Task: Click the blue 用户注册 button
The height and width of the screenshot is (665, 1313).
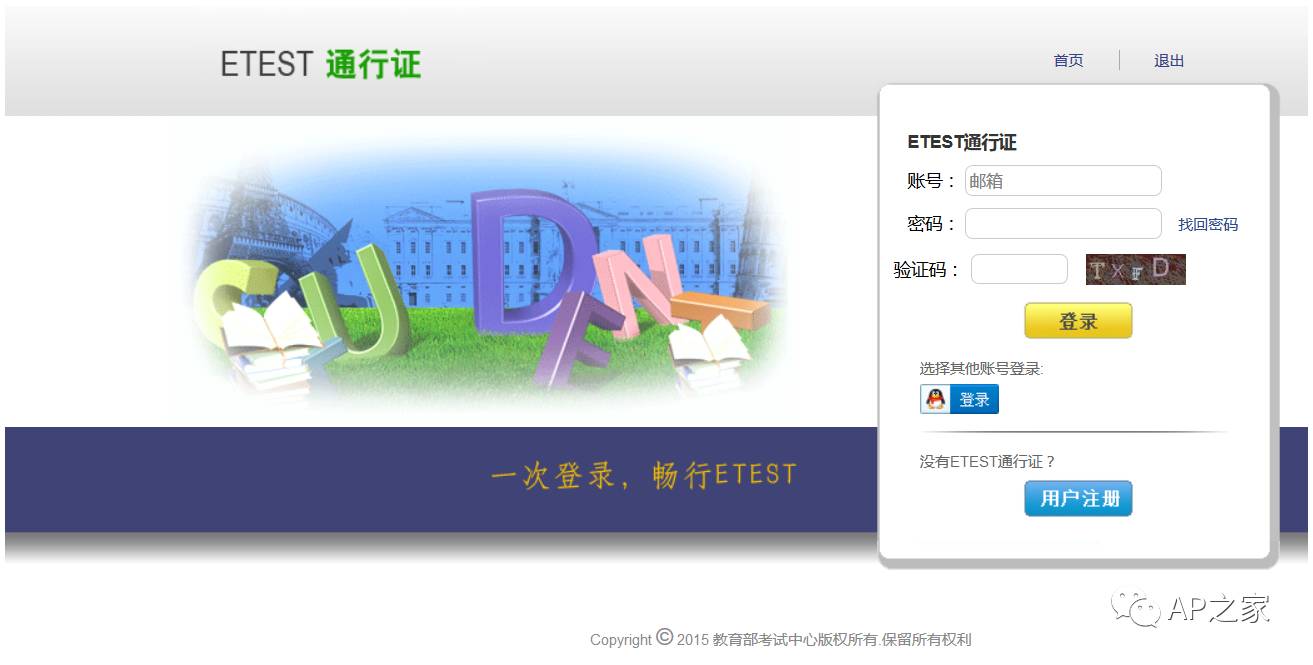Action: [x=1078, y=499]
